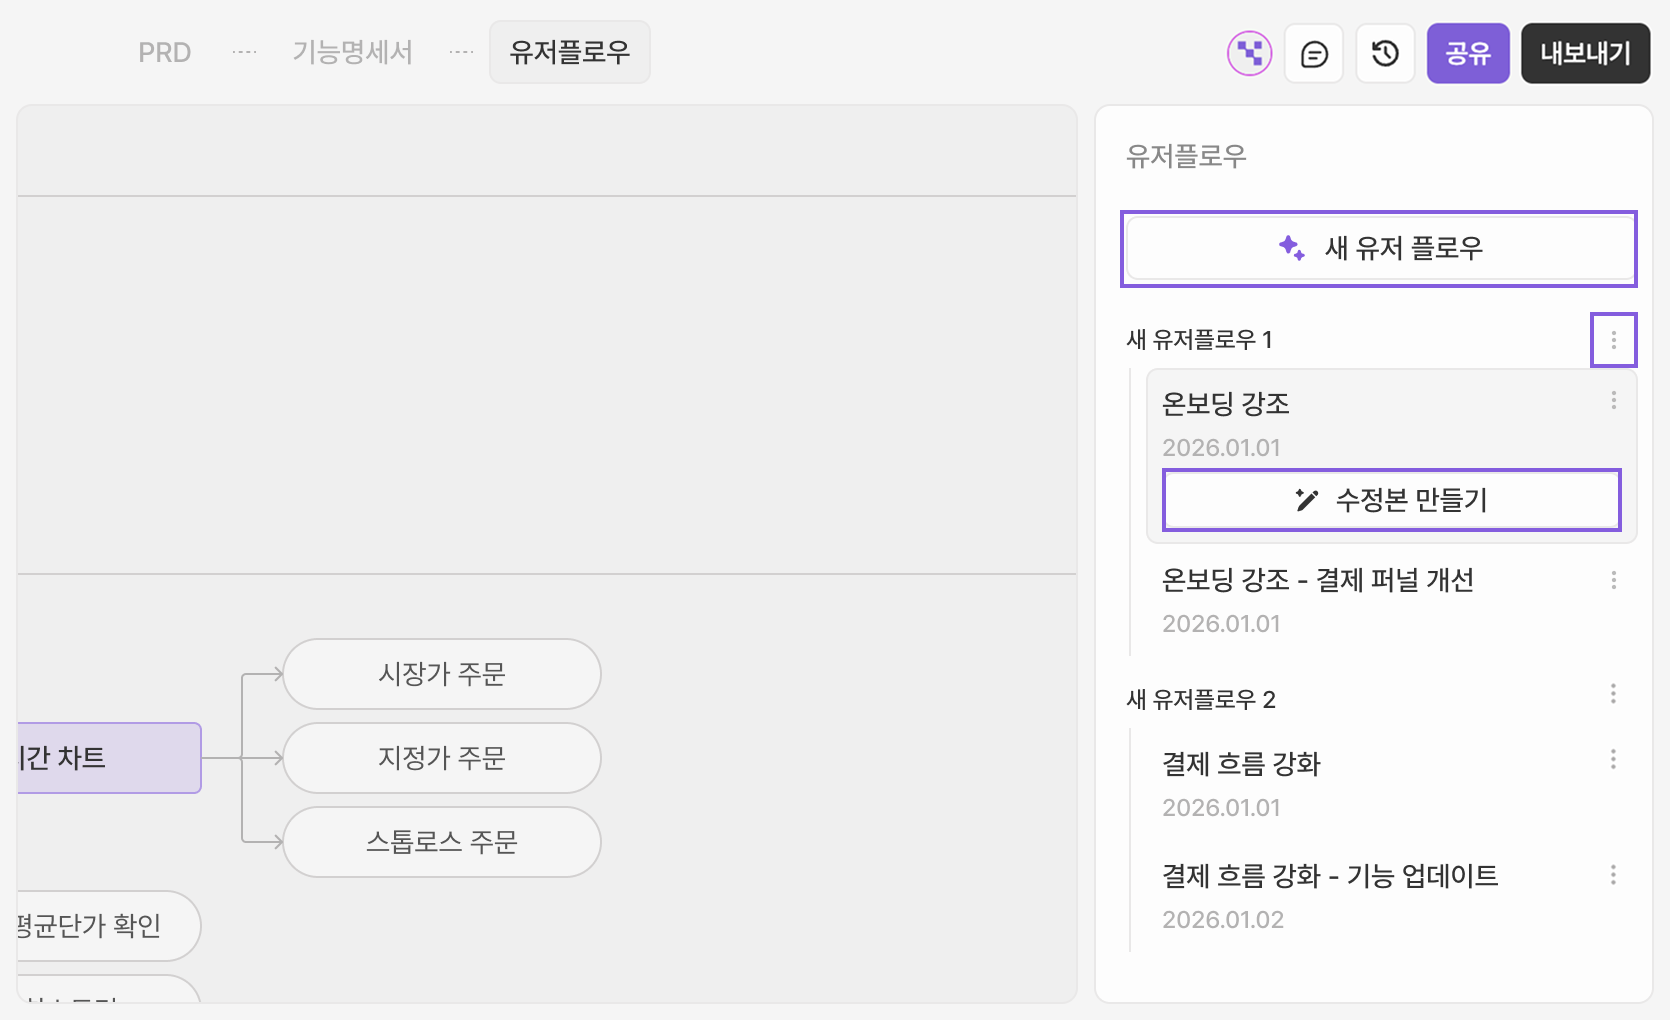The image size is (1670, 1020).
Task: Switch to the PRD tab
Action: 164,53
